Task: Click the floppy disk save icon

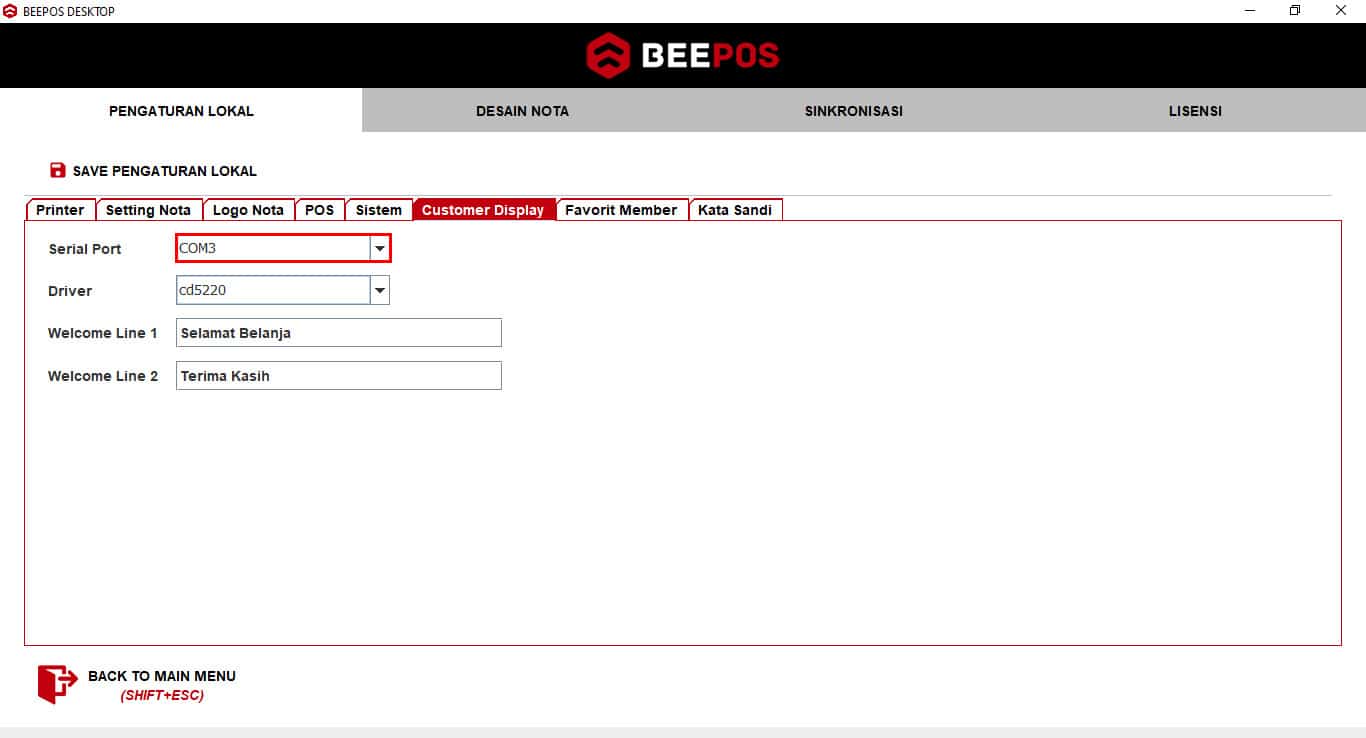Action: [57, 171]
